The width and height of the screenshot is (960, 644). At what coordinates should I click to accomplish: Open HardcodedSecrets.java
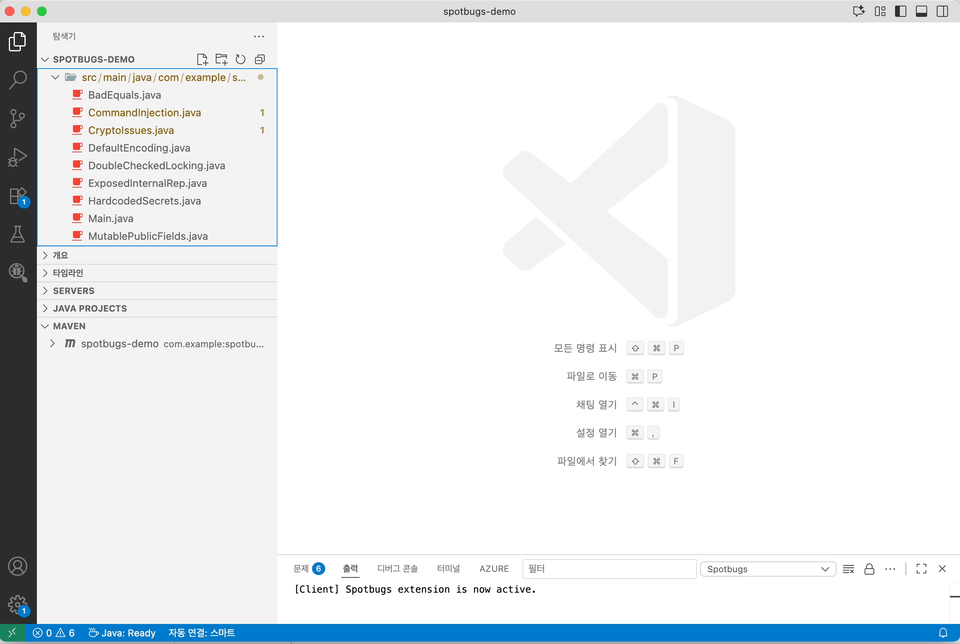pyautogui.click(x=157, y=201)
